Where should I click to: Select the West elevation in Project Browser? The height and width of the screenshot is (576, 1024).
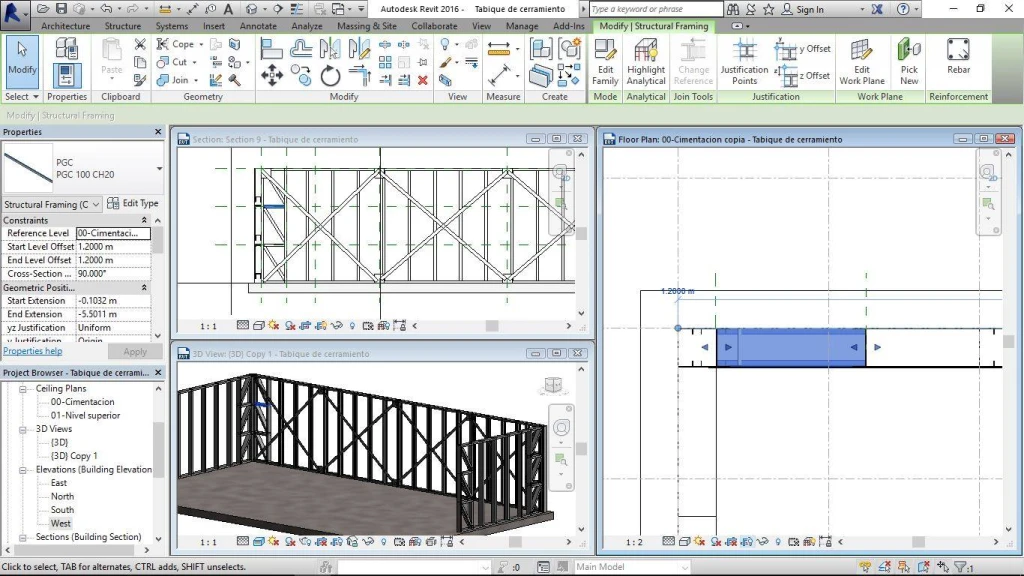pyautogui.click(x=61, y=523)
